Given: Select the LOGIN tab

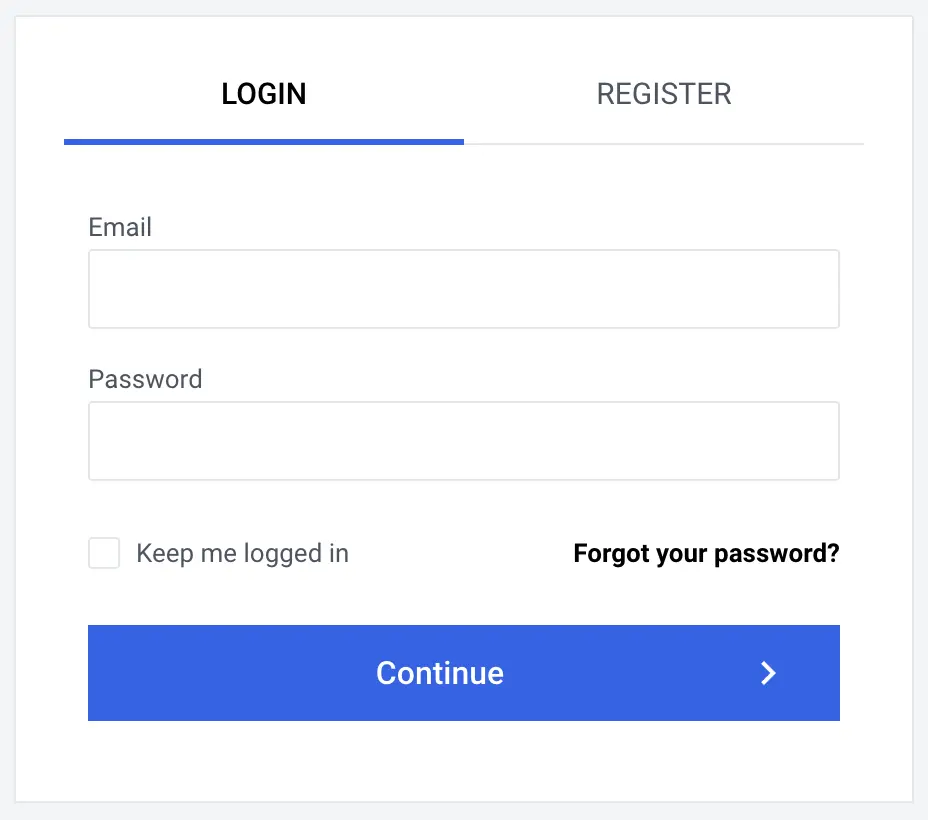Looking at the screenshot, I should pos(264,94).
